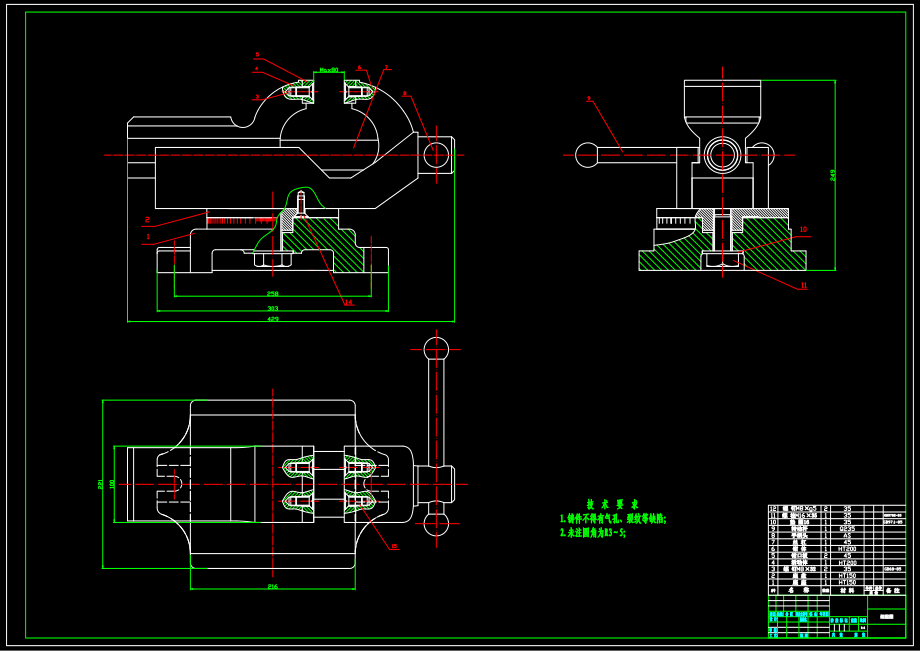
Task: Click HT150 in parts list row 2
Action: click(847, 576)
